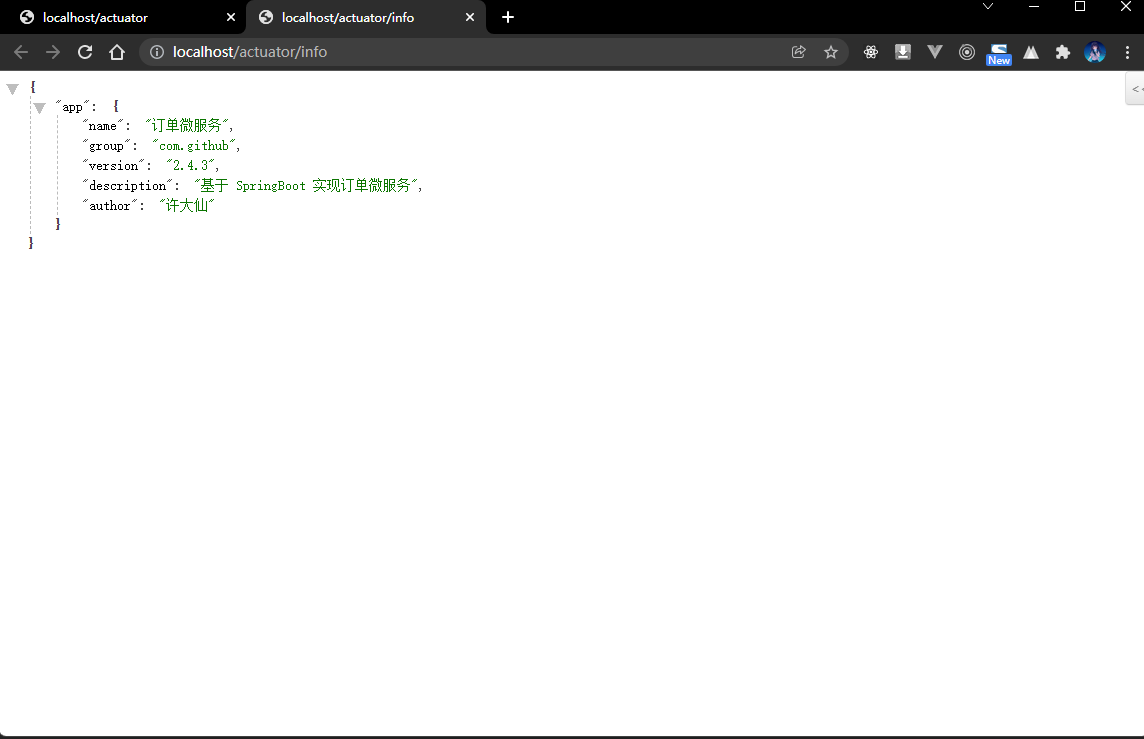Open the tab search chevron

click(x=988, y=7)
